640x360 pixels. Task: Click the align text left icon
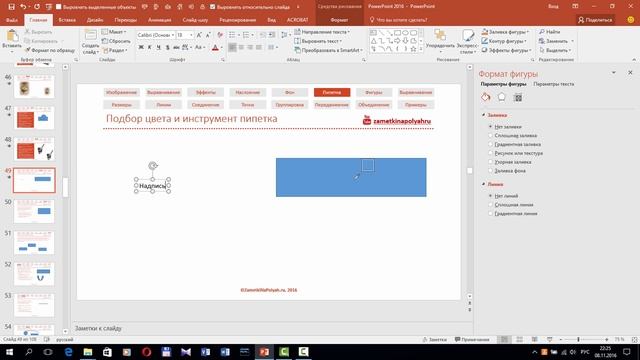click(232, 47)
